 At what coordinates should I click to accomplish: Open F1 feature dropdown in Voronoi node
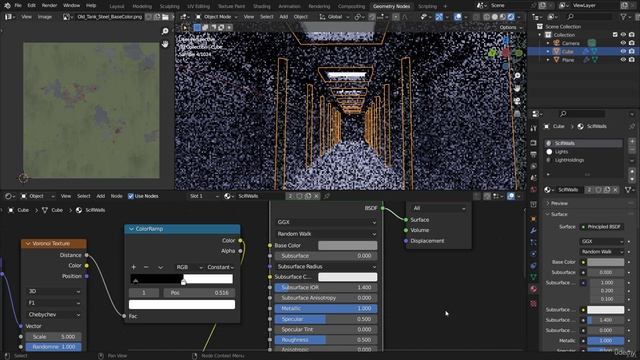[x=54, y=303]
